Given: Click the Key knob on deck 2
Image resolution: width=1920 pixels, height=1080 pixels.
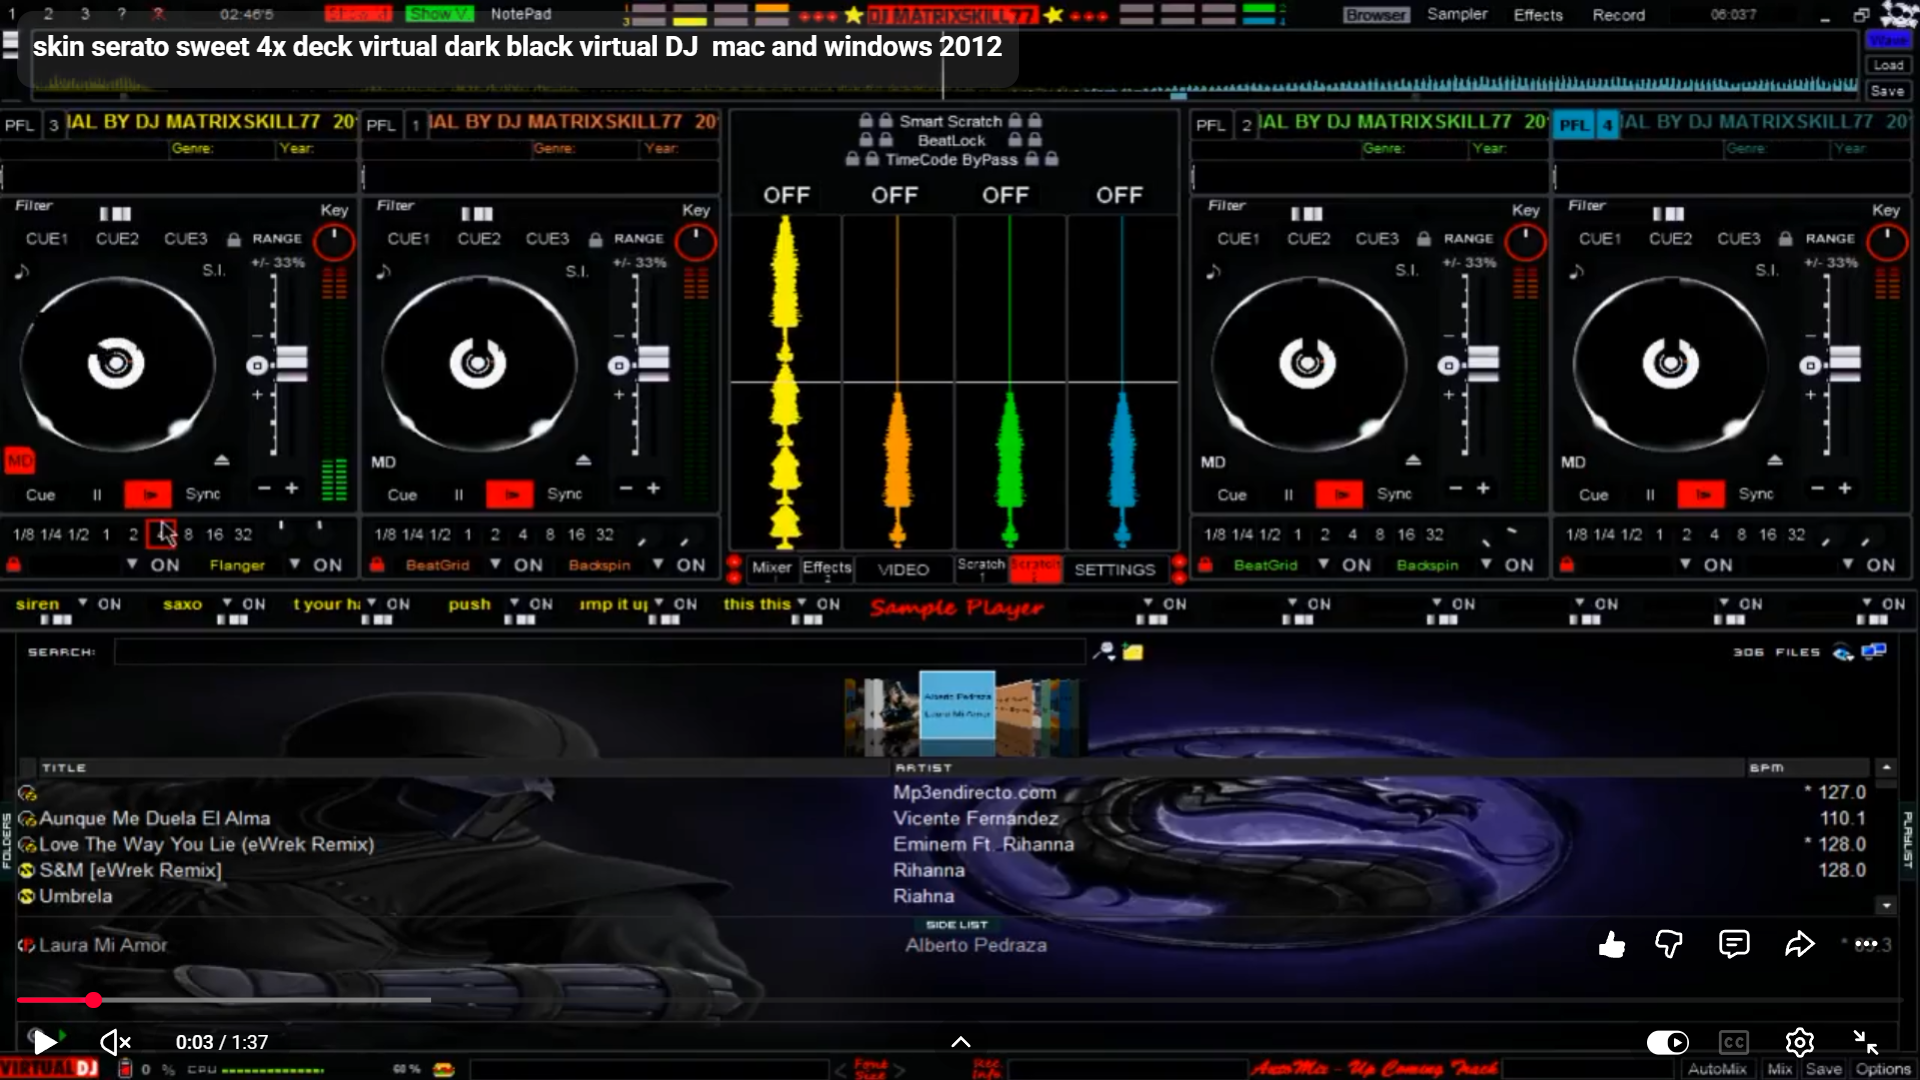Looking at the screenshot, I should (x=1525, y=242).
